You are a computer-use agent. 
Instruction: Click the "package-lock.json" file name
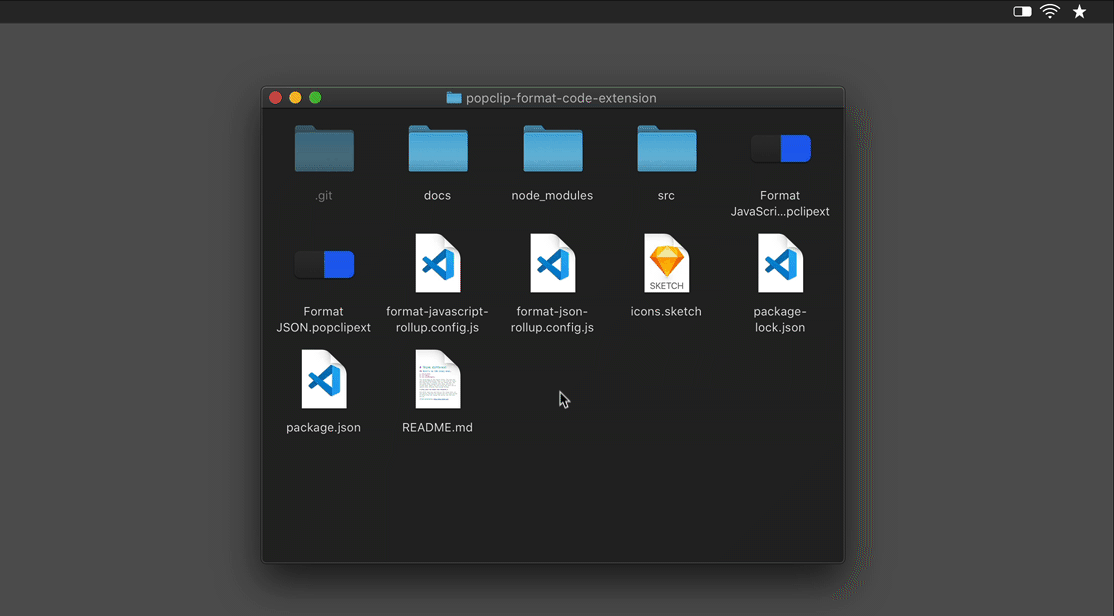pos(779,320)
